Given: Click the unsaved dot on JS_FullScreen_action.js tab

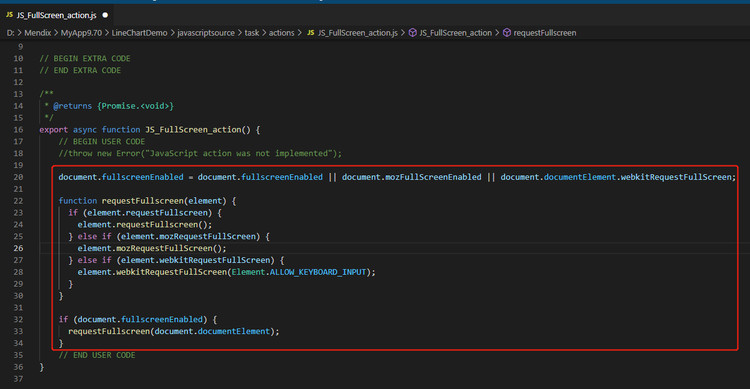Looking at the screenshot, I should (x=105, y=15).
